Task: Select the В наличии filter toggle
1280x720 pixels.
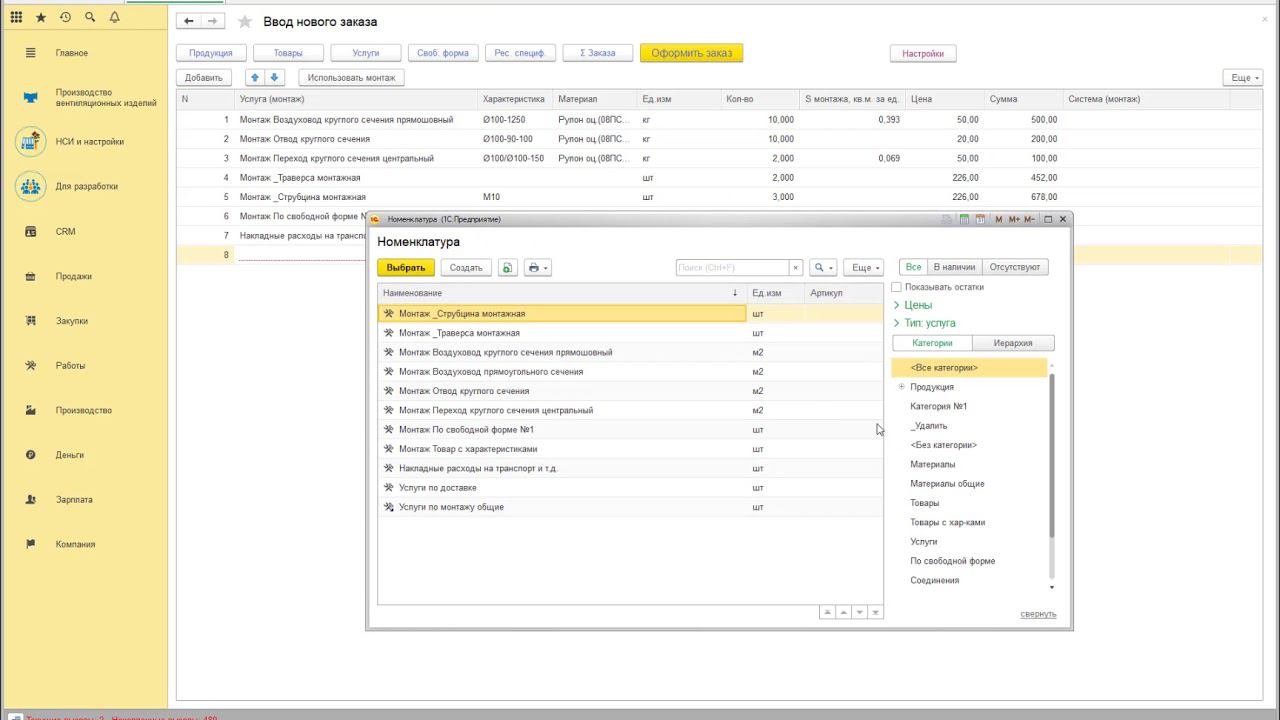Action: coord(954,267)
